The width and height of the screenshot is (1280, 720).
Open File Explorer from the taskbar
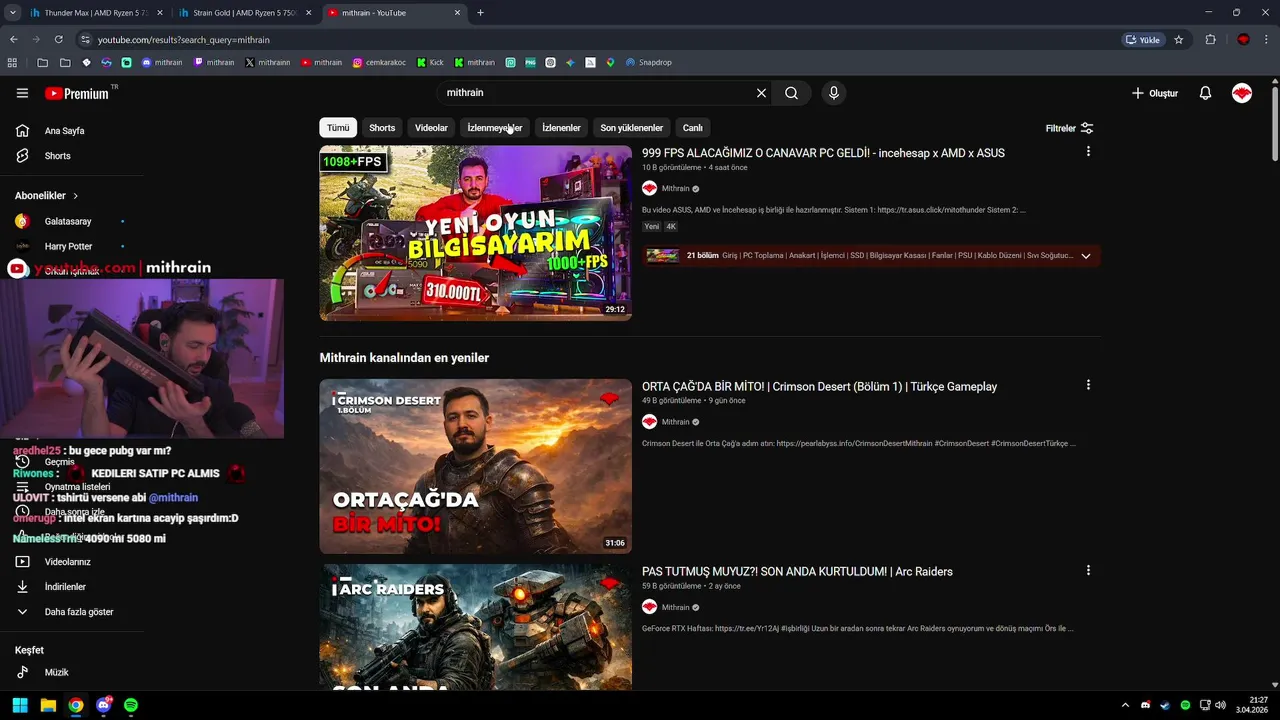[48, 705]
